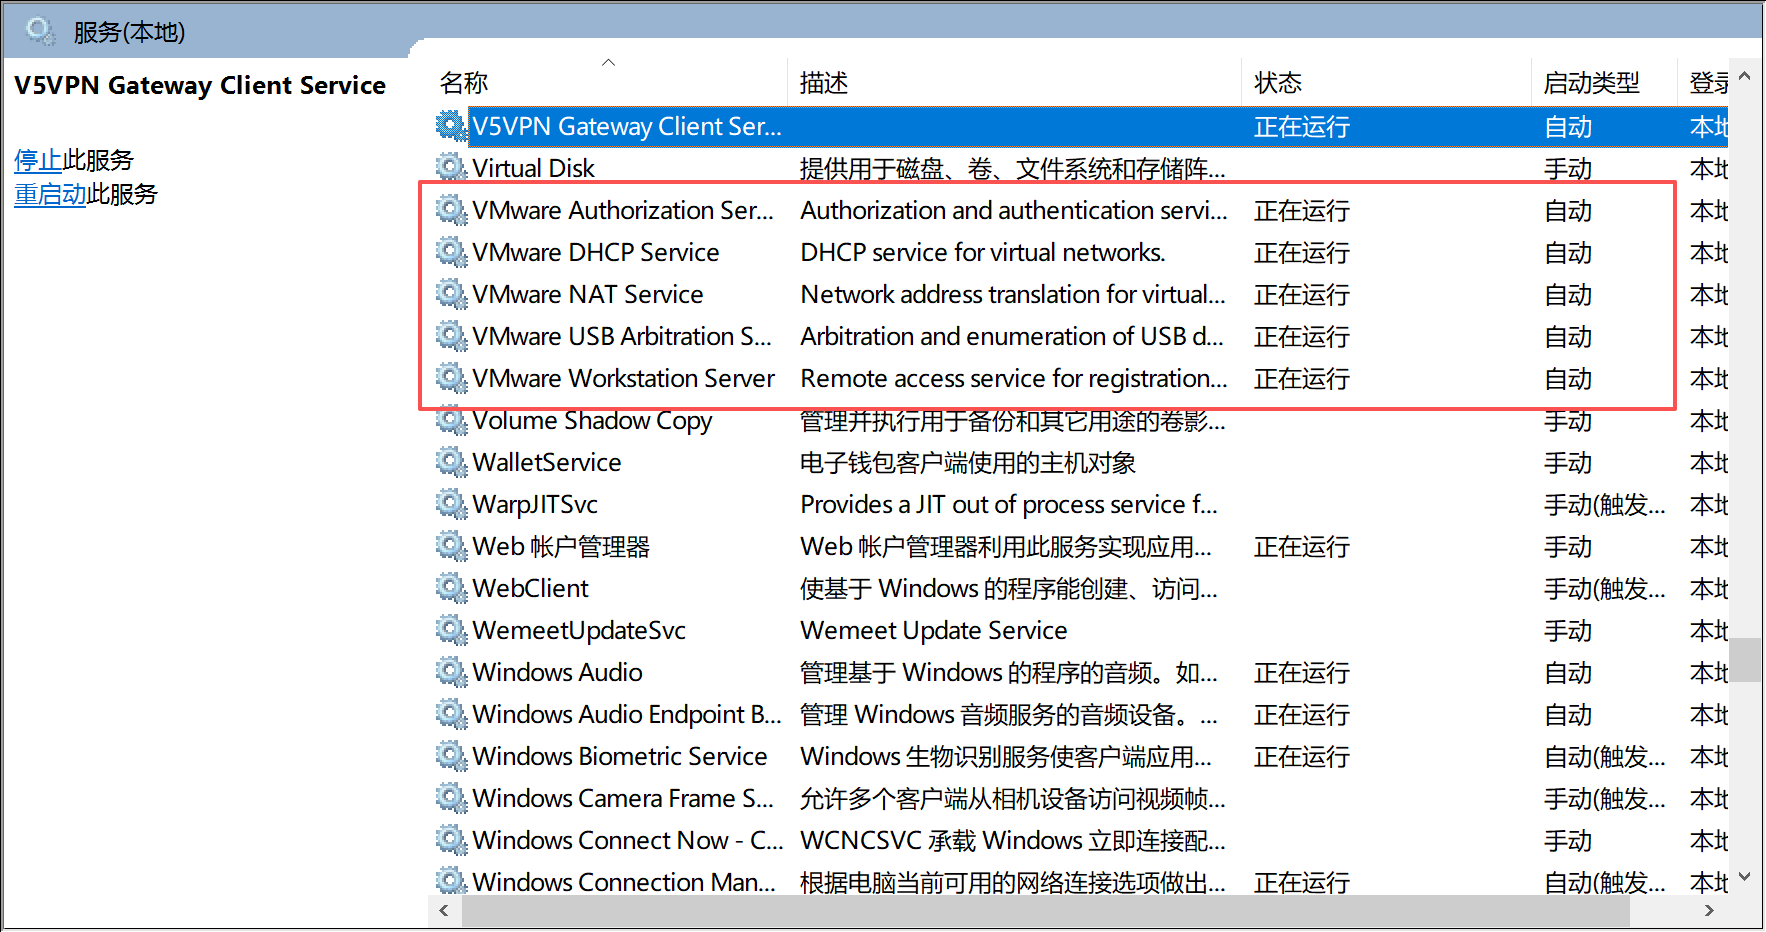
Task: Select the Web 帐户管理器 service name
Action: click(x=561, y=546)
